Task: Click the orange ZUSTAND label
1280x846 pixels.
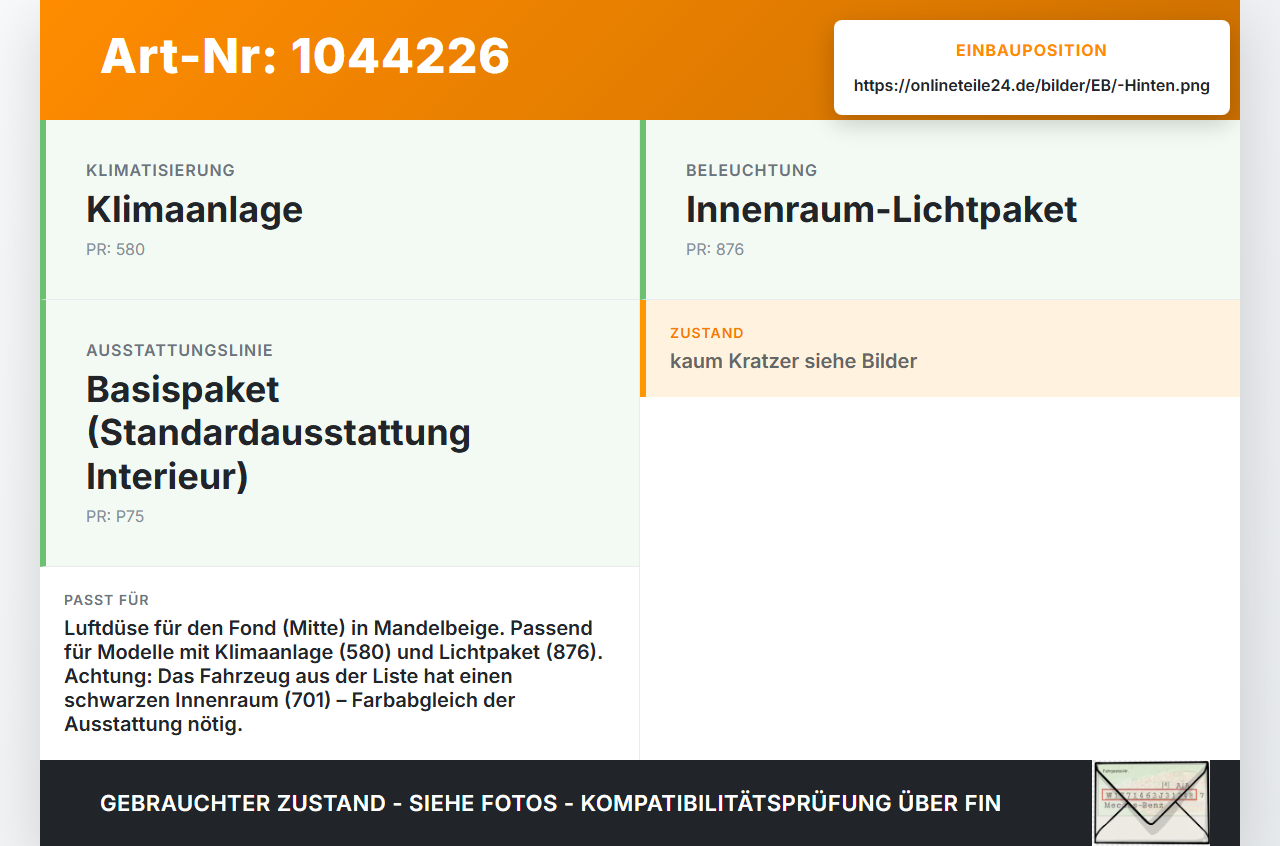Action: point(707,333)
